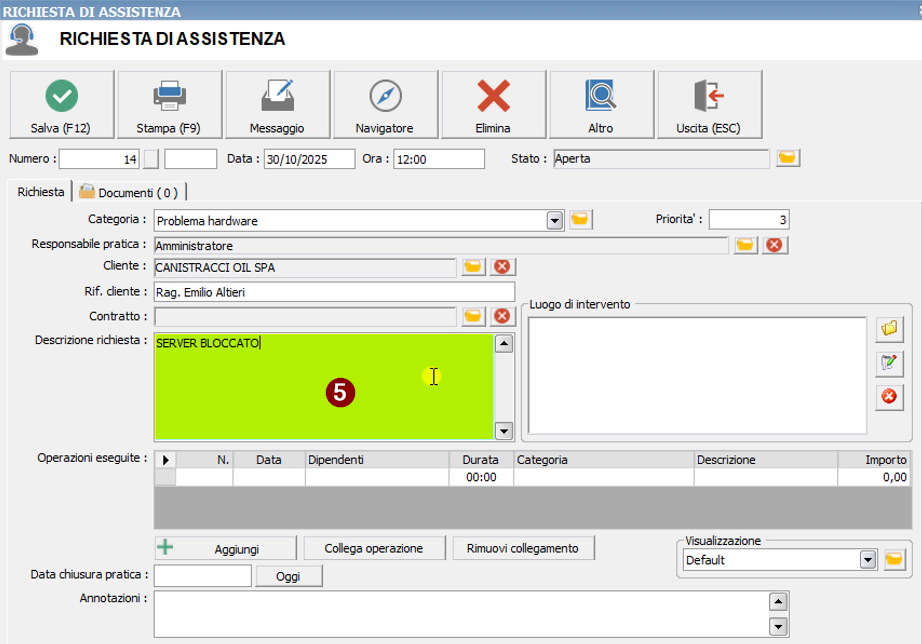The width and height of the screenshot is (922, 644).
Task: Exit using the Uscita (ESC) button
Action: [x=709, y=104]
